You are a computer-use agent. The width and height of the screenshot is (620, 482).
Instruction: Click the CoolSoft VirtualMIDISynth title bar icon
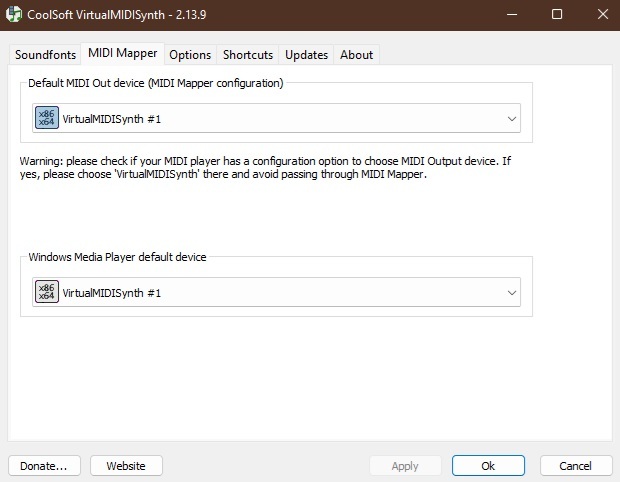(14, 14)
